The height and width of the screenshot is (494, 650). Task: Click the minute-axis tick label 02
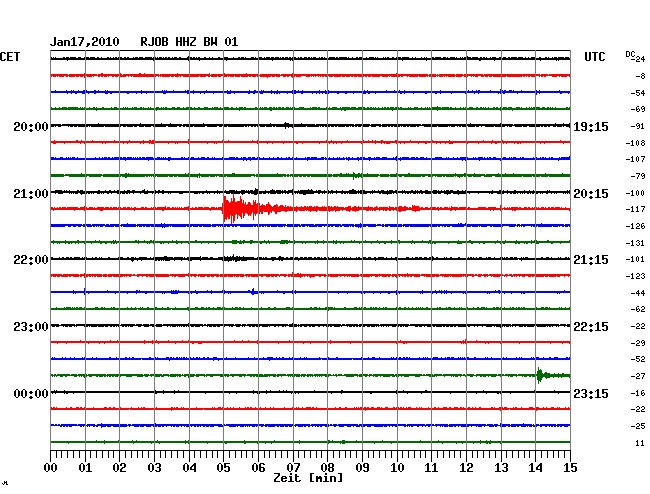pos(119,468)
